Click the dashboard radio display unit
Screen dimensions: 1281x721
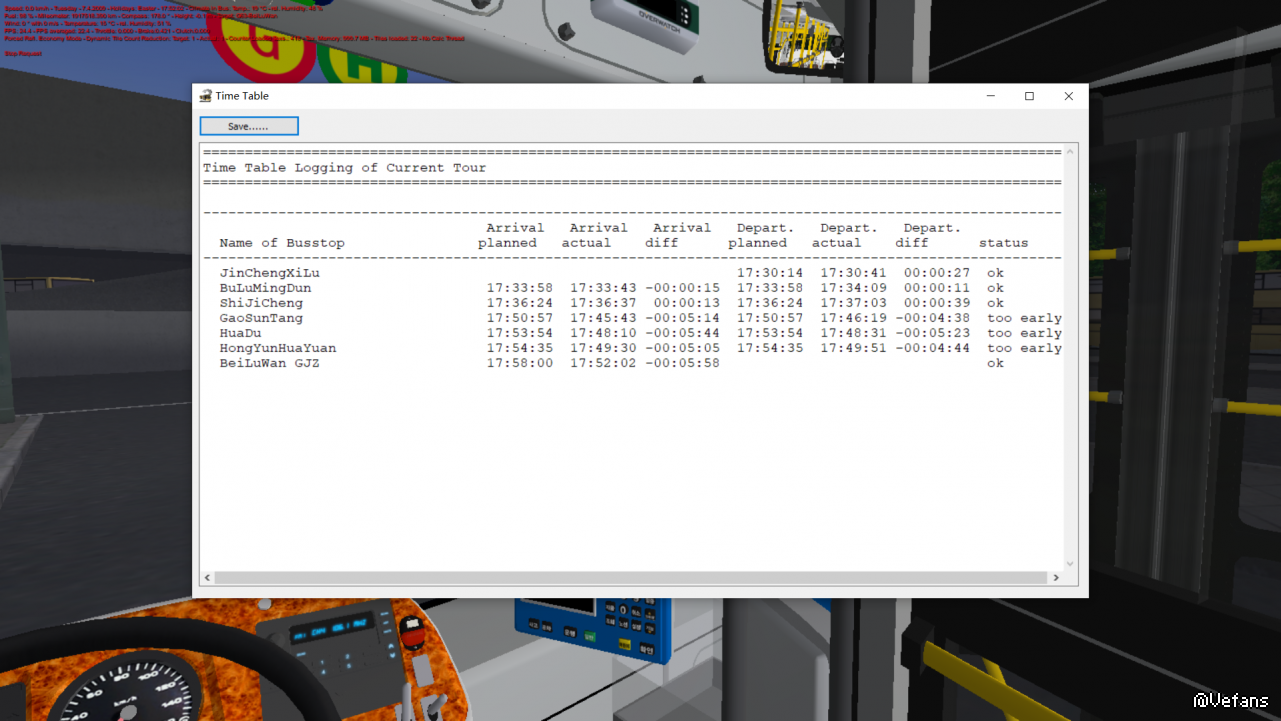(330, 632)
